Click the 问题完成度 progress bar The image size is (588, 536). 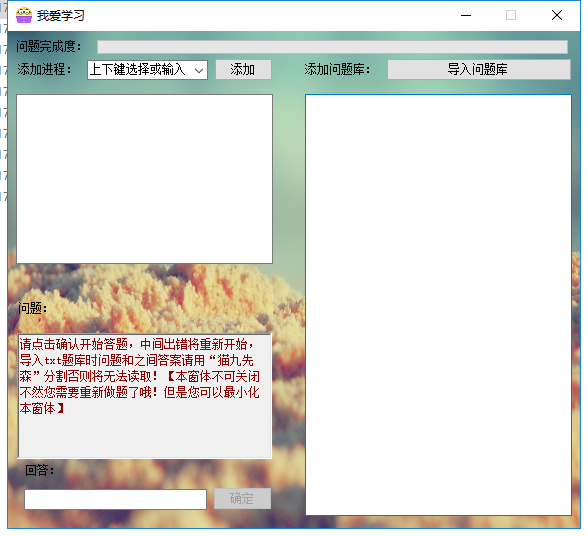(332, 47)
